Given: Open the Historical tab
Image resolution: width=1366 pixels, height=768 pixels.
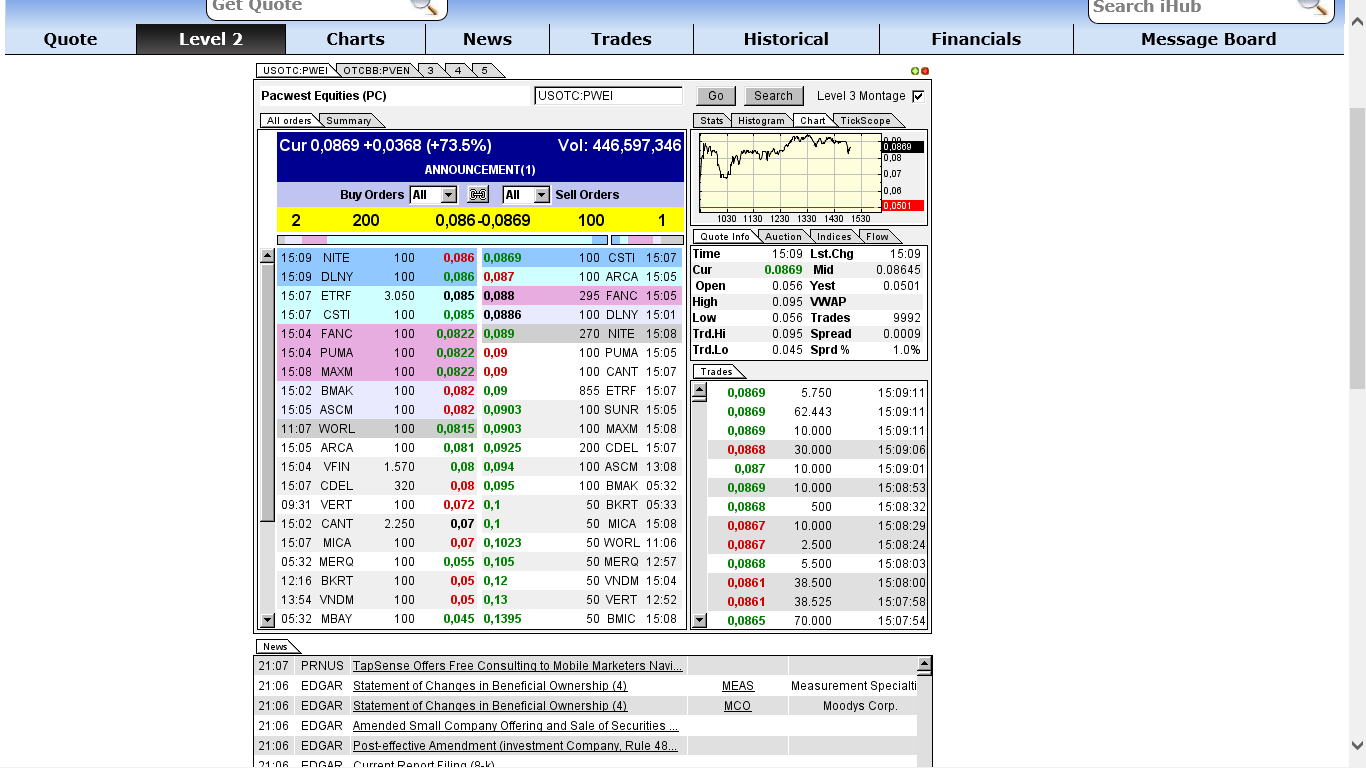Looking at the screenshot, I should (x=786, y=39).
